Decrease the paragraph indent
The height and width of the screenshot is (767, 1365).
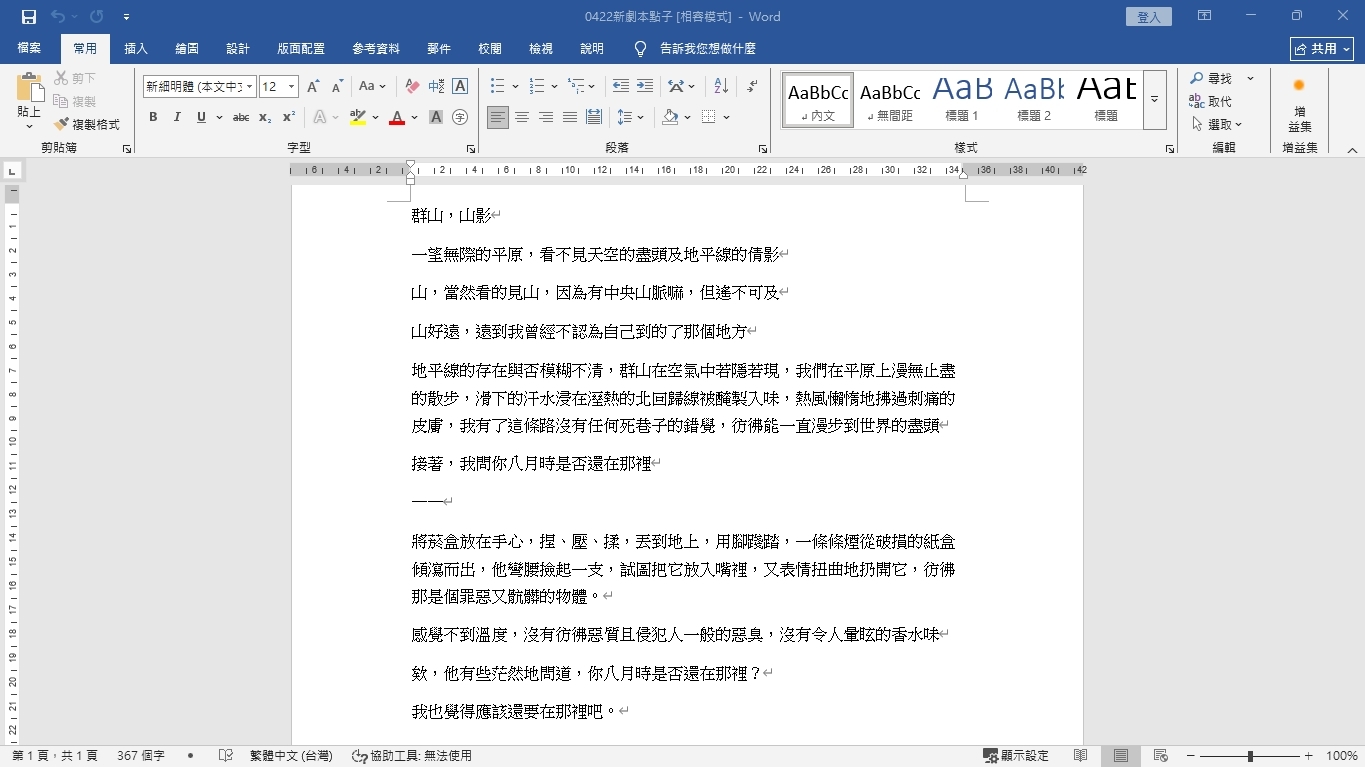pos(621,87)
